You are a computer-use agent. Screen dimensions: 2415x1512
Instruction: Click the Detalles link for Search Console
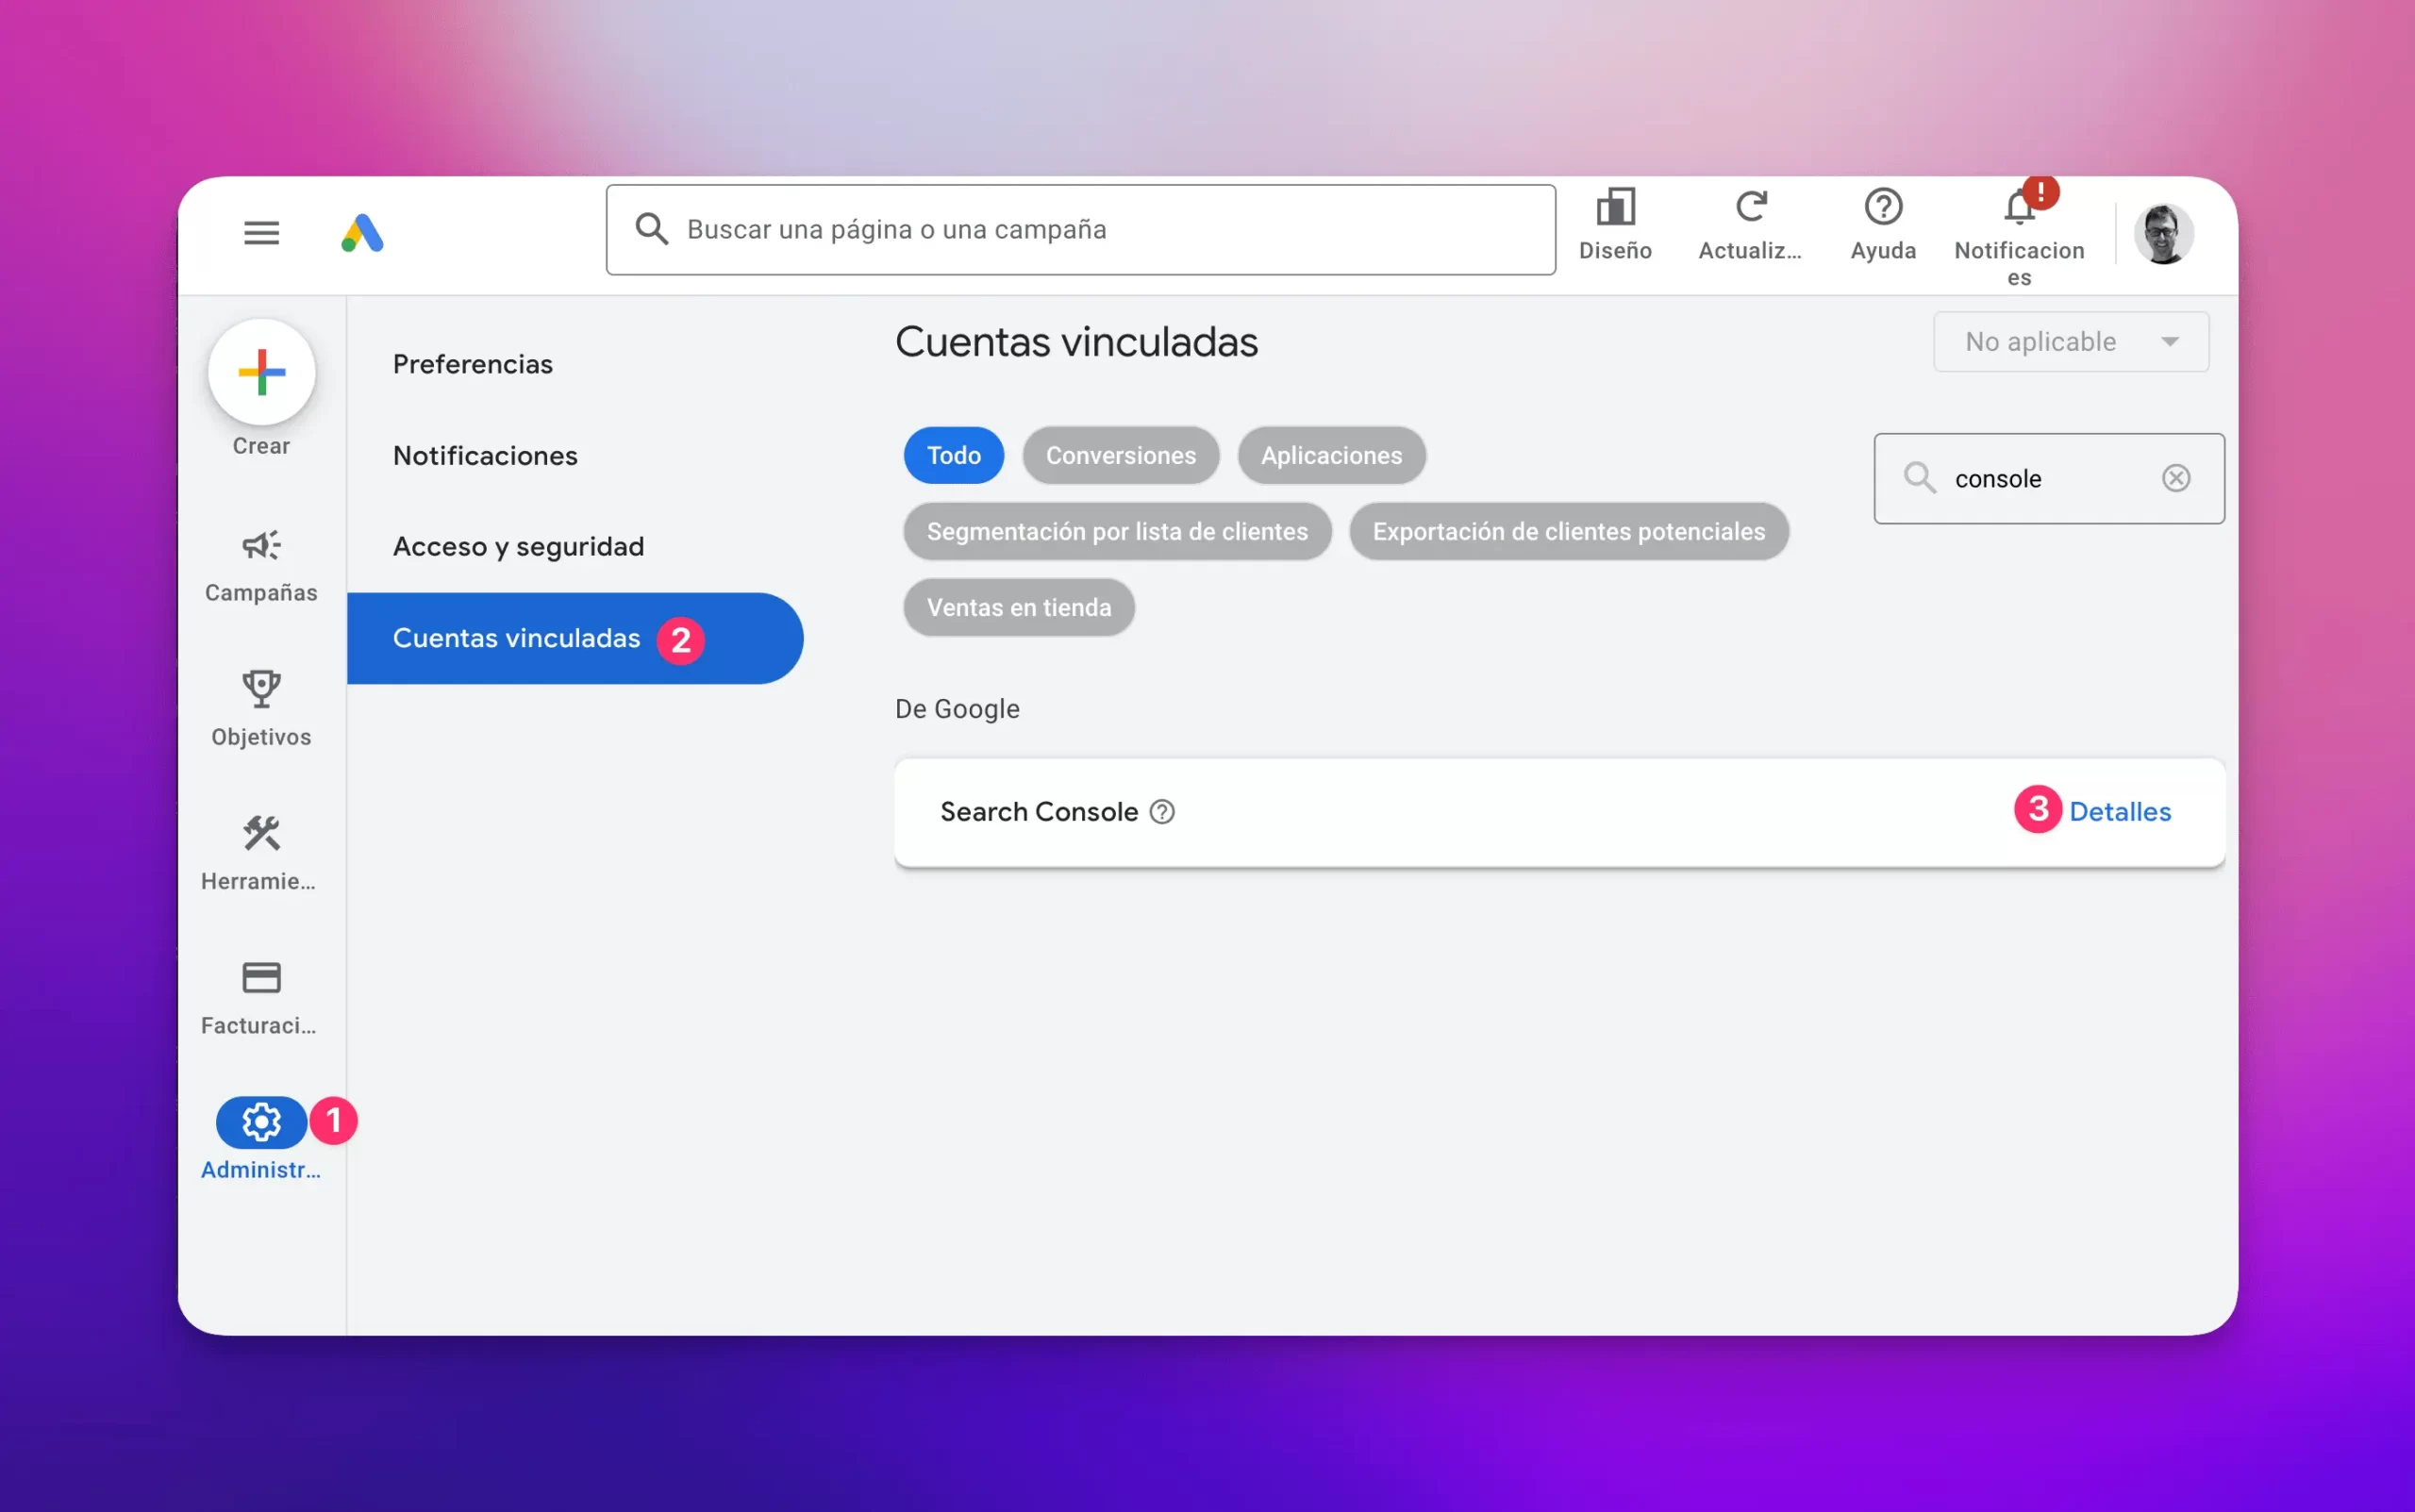(2119, 812)
